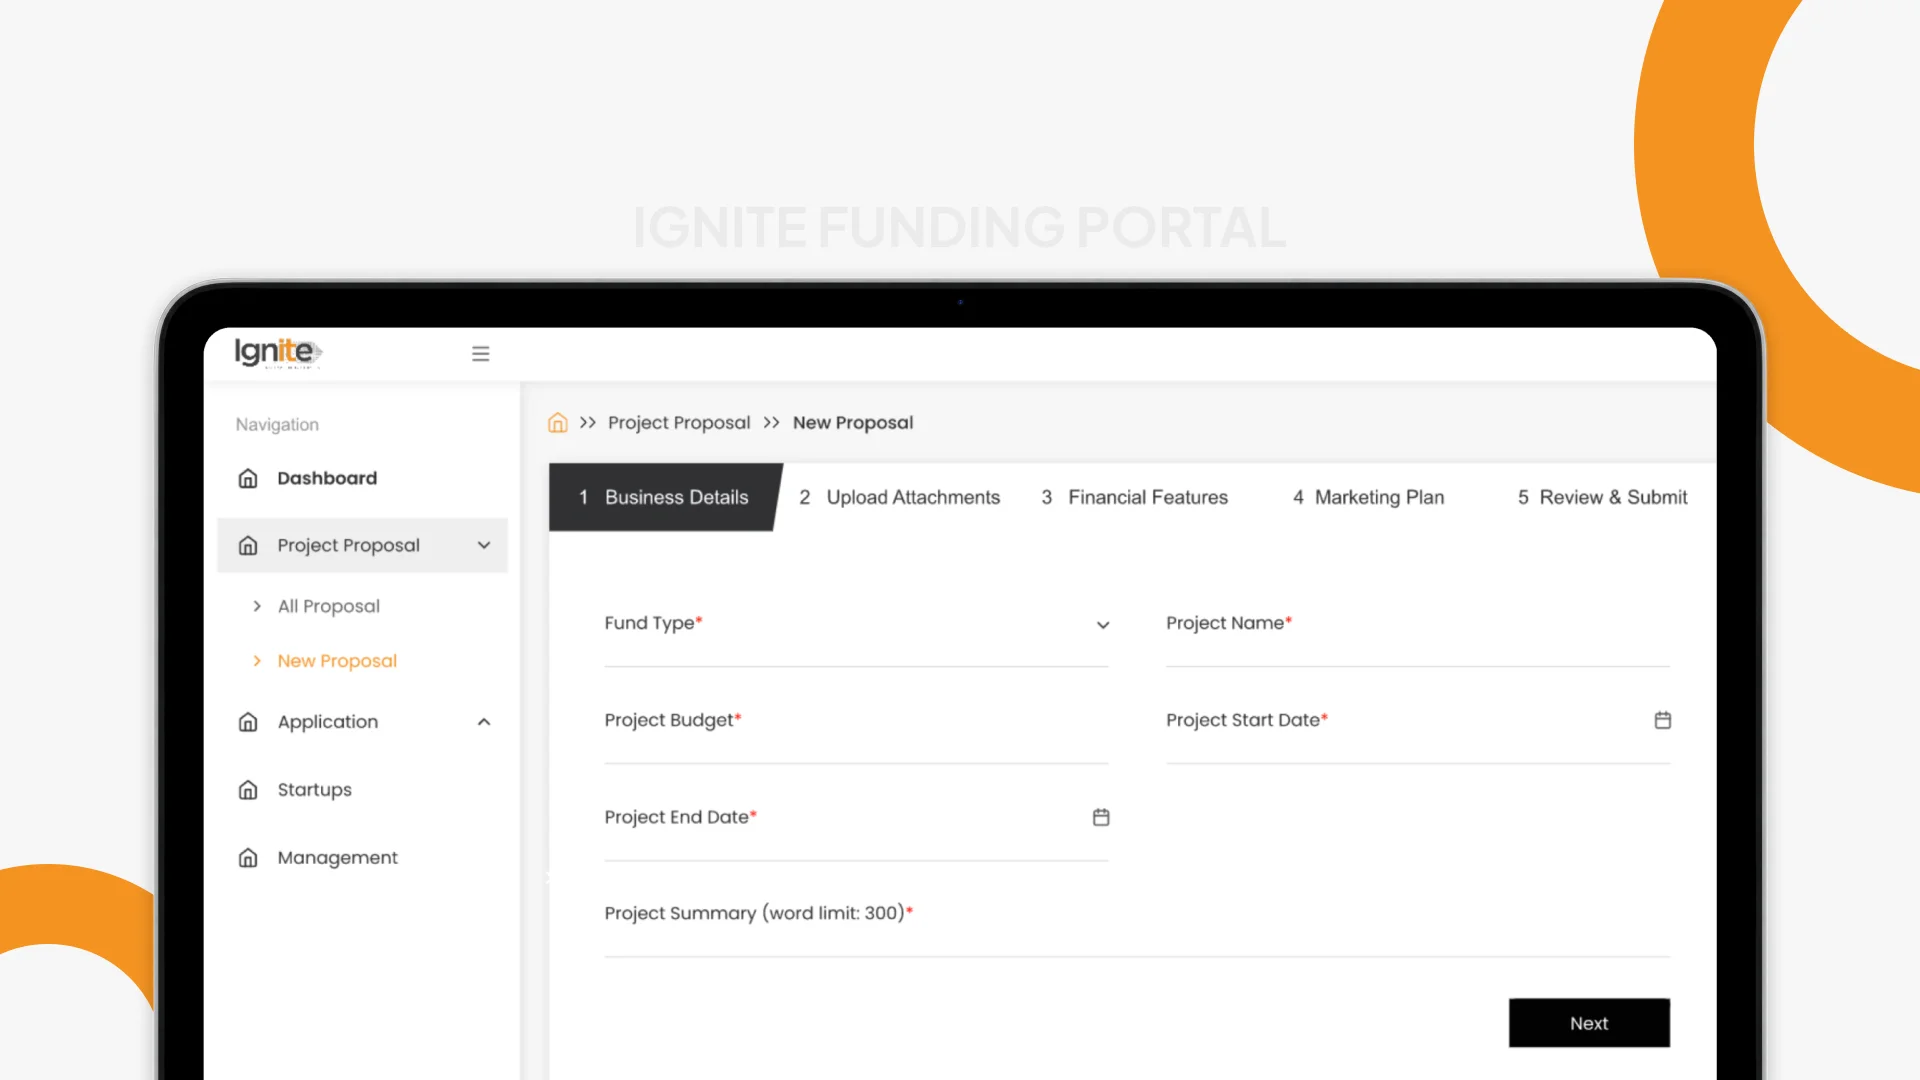Screen dimensions: 1920x1080
Task: Expand the Application chevron
Action: click(484, 722)
